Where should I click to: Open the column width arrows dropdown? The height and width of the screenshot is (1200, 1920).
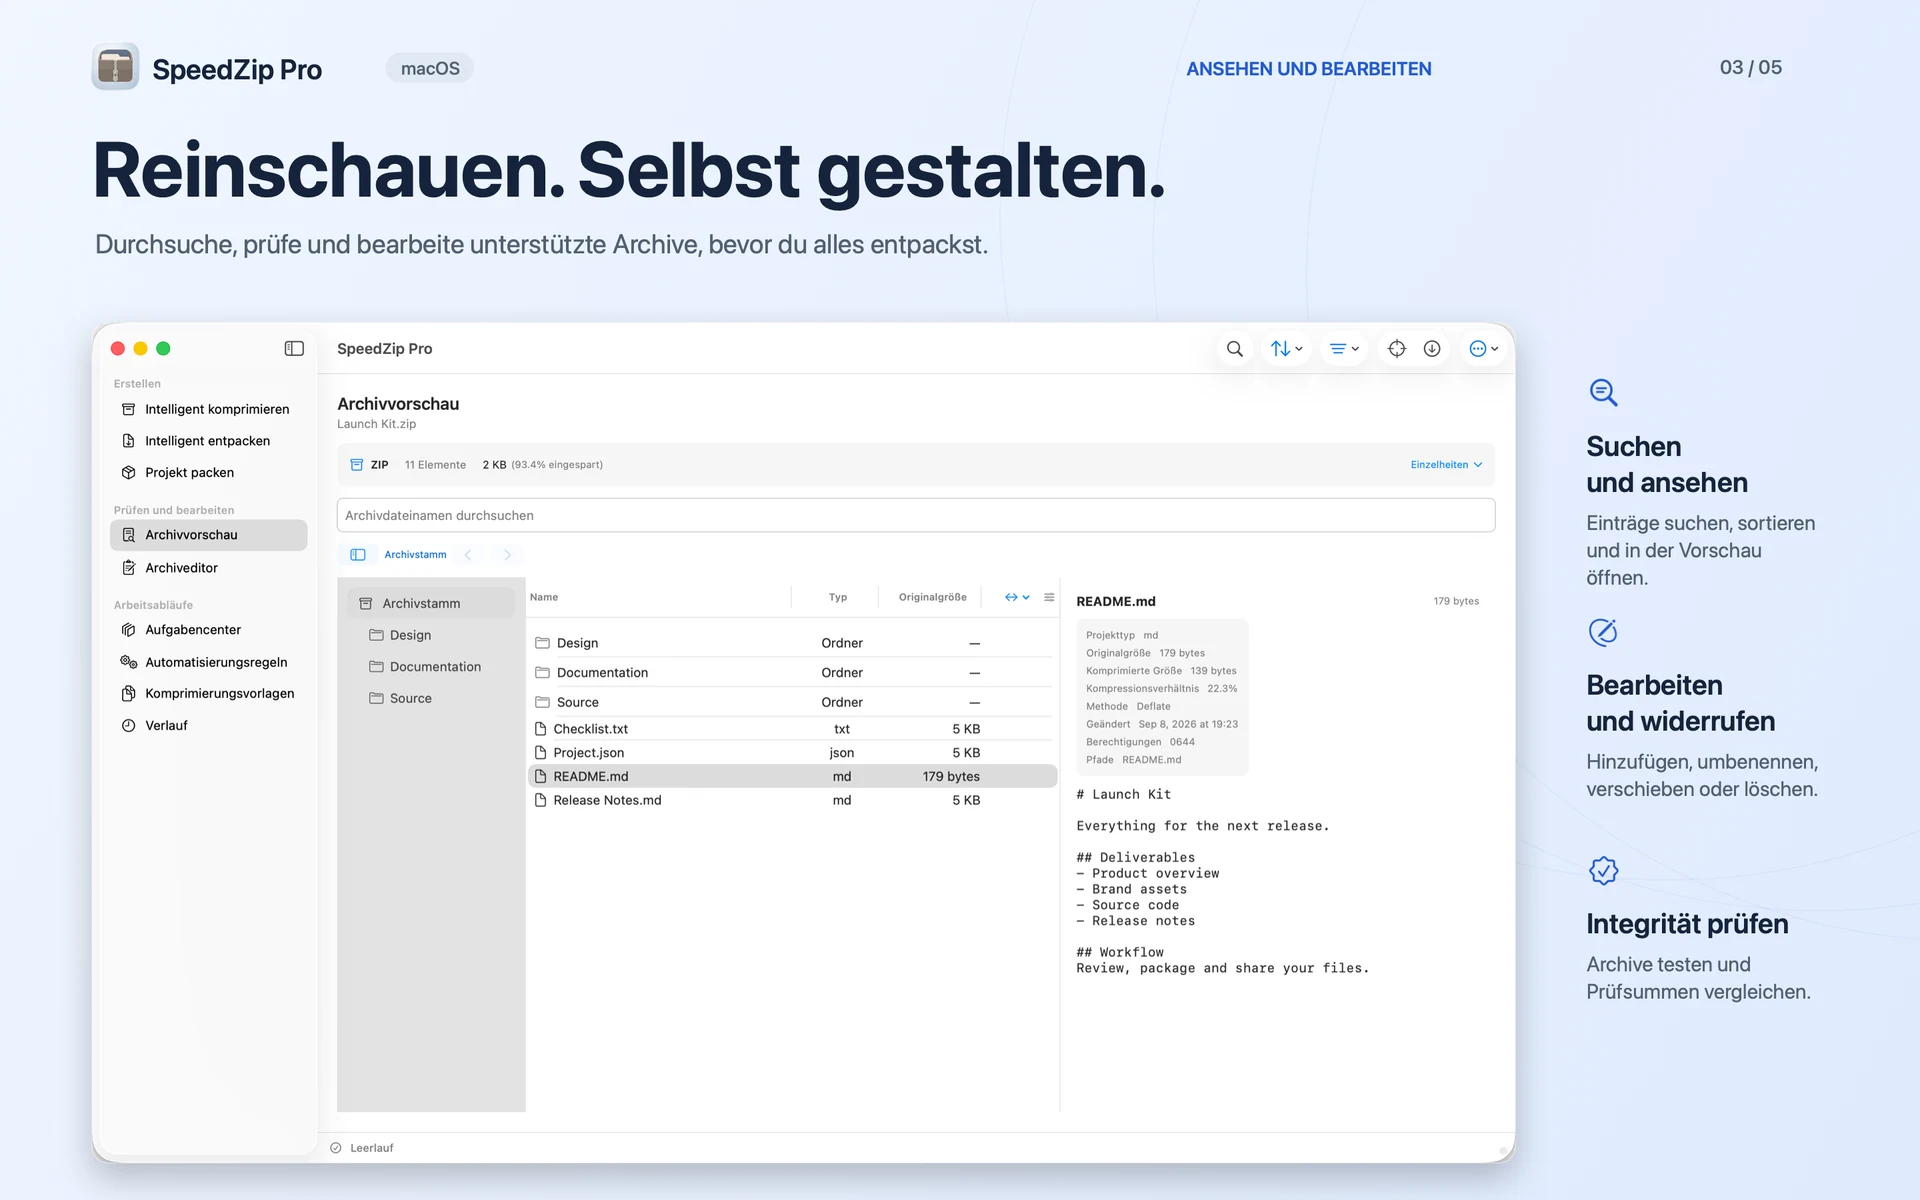click(1017, 598)
